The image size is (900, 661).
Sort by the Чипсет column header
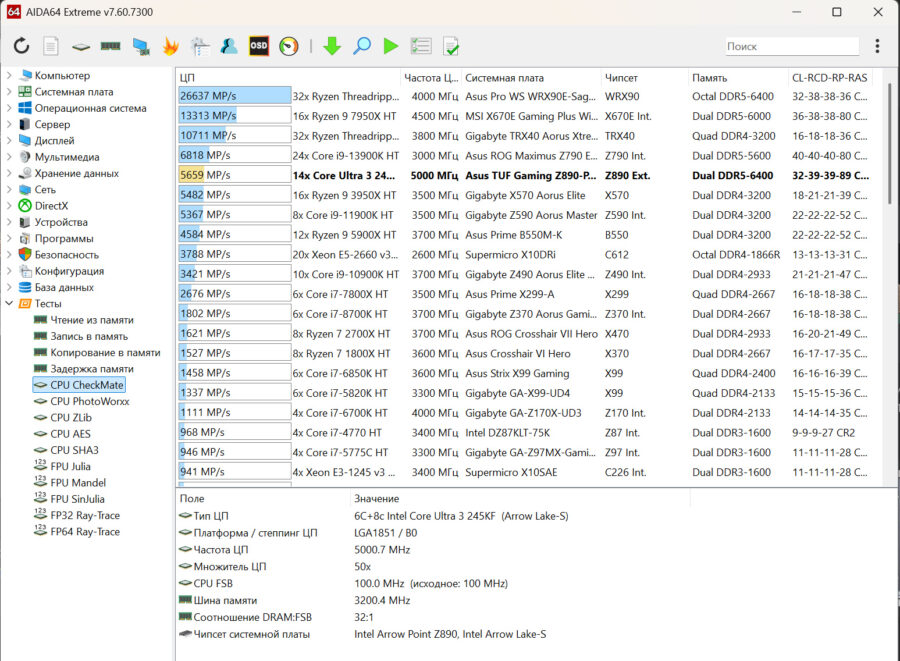click(645, 77)
